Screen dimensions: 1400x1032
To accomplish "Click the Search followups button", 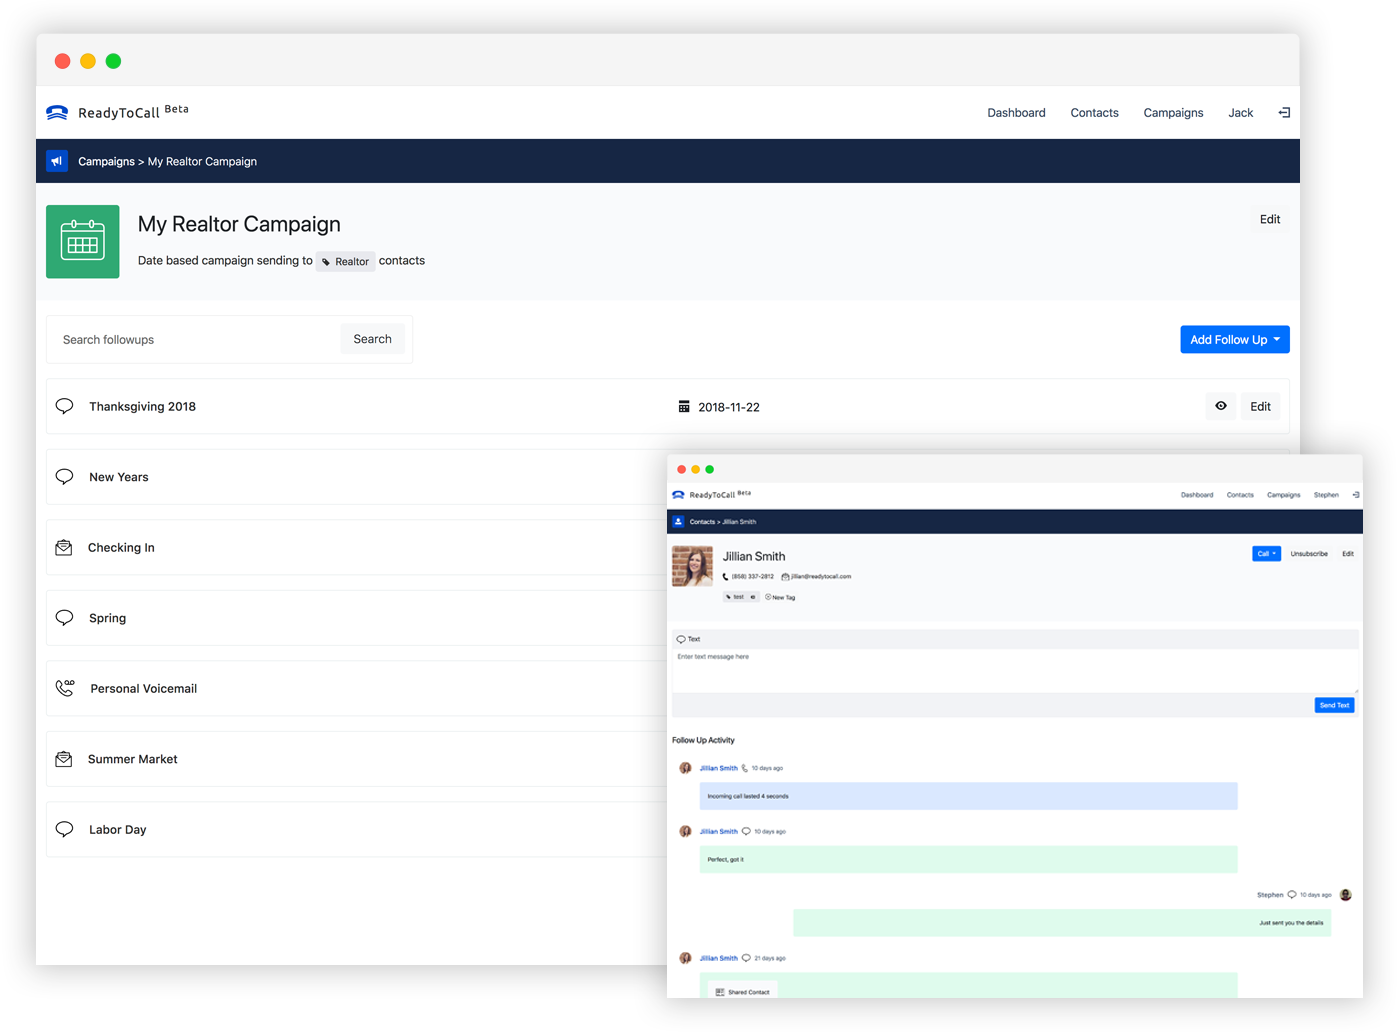I will [372, 339].
